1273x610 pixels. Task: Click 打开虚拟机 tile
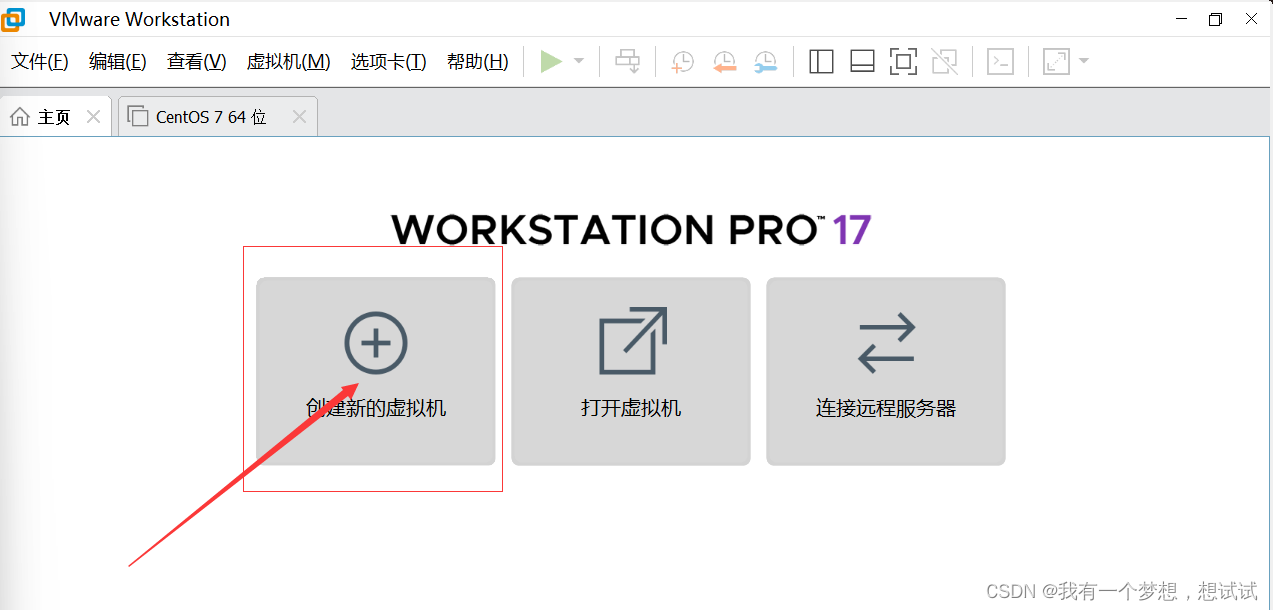click(631, 371)
